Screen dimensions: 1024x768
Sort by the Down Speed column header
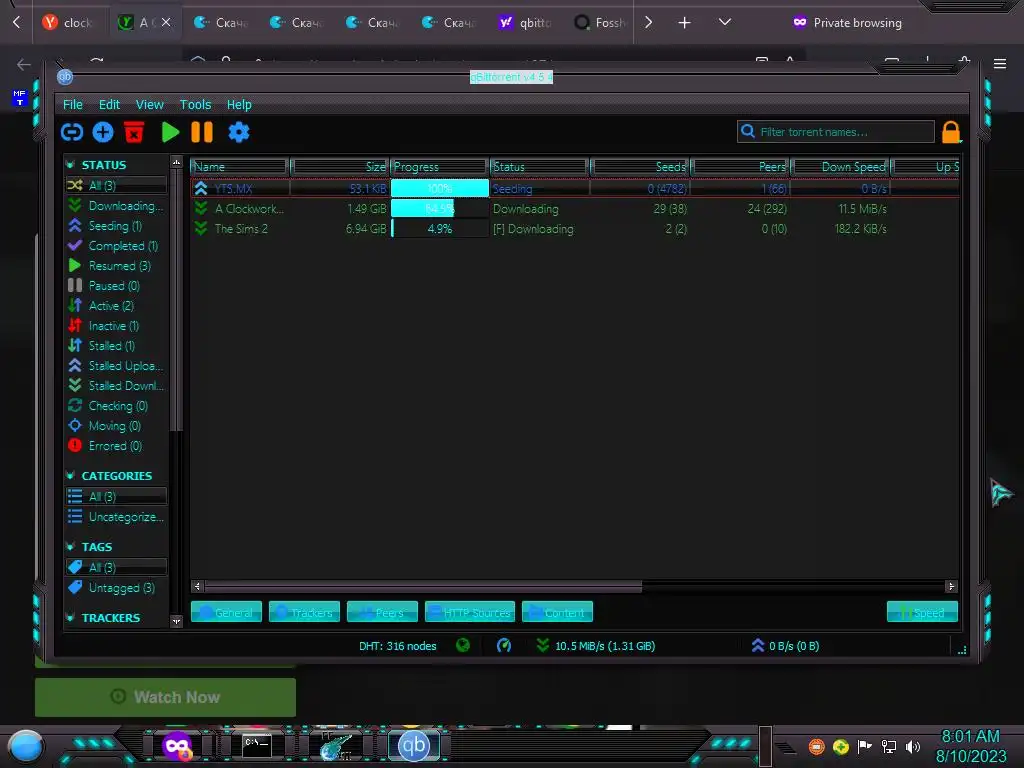pos(840,167)
